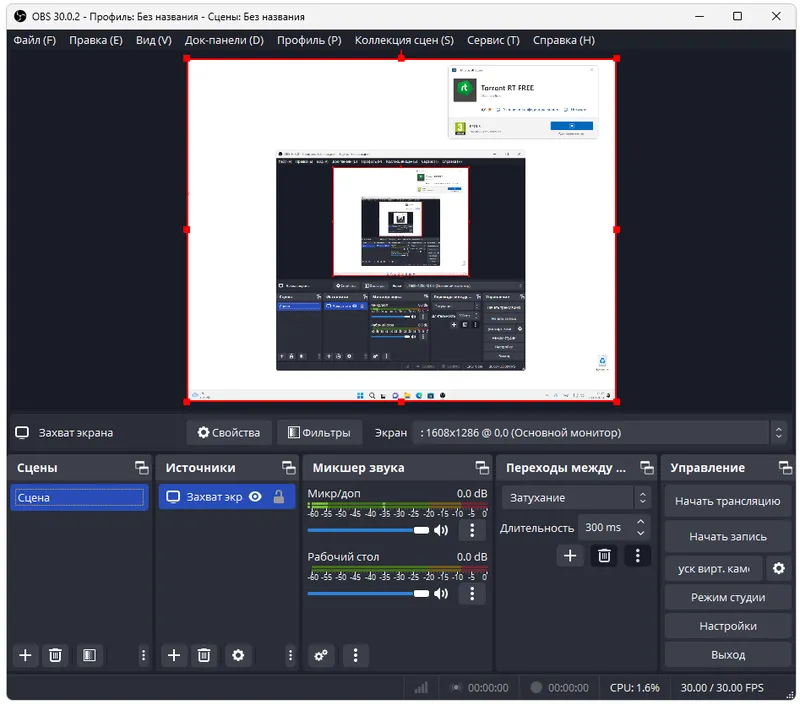Open advanced audio properties gears icon
This screenshot has height=705, width=800.
click(321, 656)
